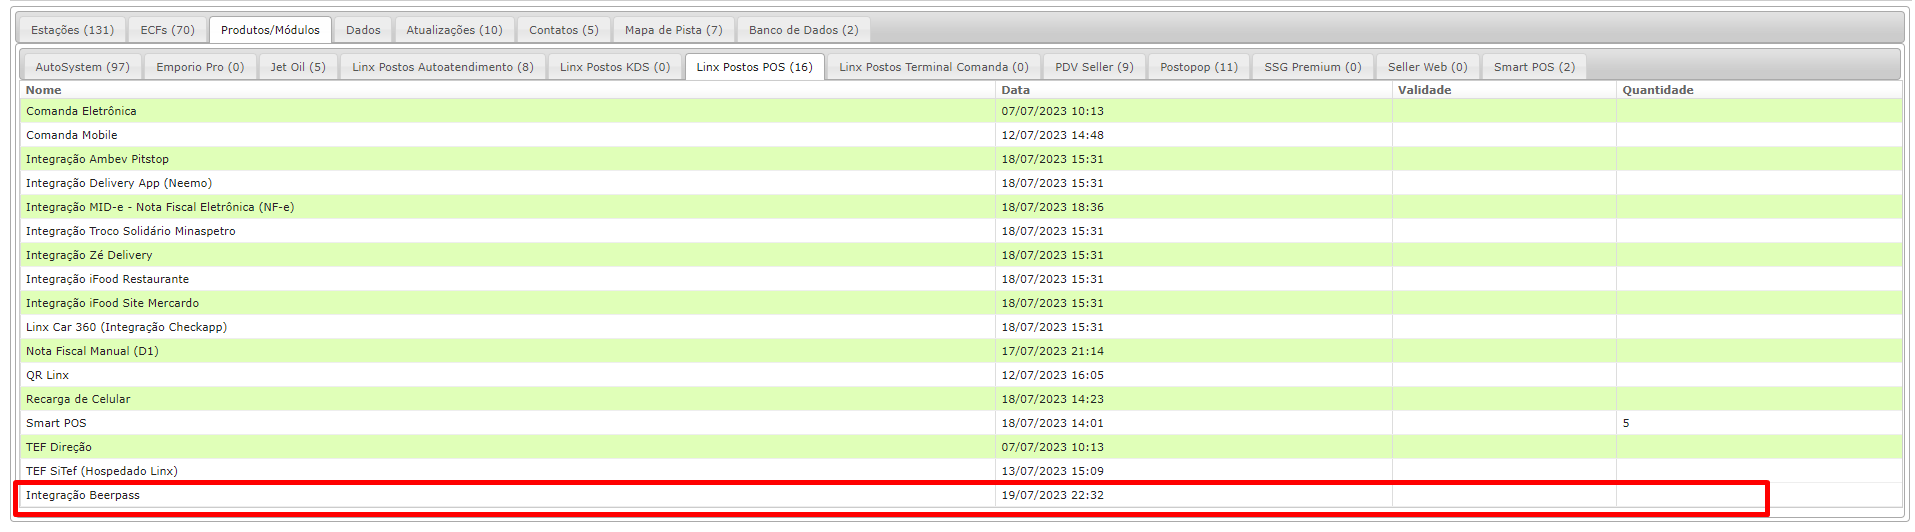This screenshot has width=1915, height=532.
Task: Click quantity value 5 for Smart POS
Action: pos(1626,423)
